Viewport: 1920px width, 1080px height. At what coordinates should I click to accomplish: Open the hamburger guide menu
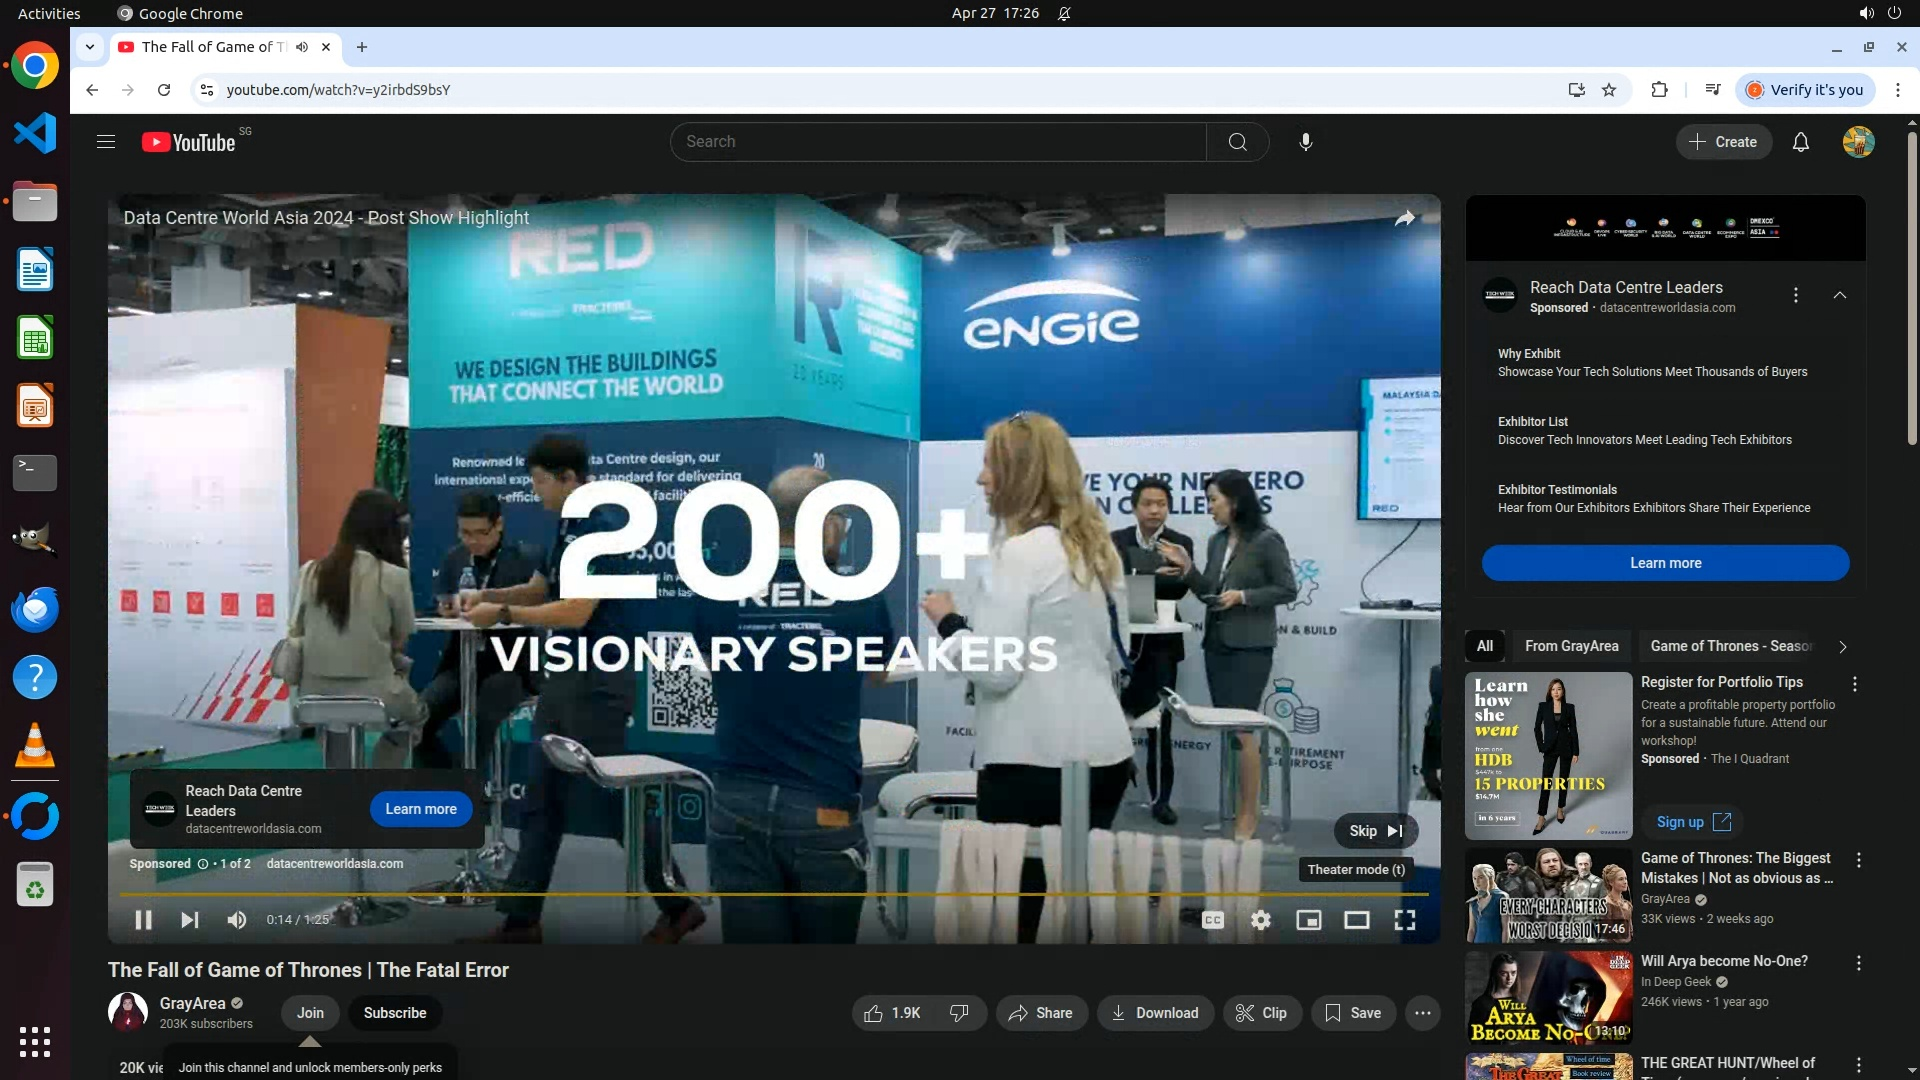(x=106, y=142)
